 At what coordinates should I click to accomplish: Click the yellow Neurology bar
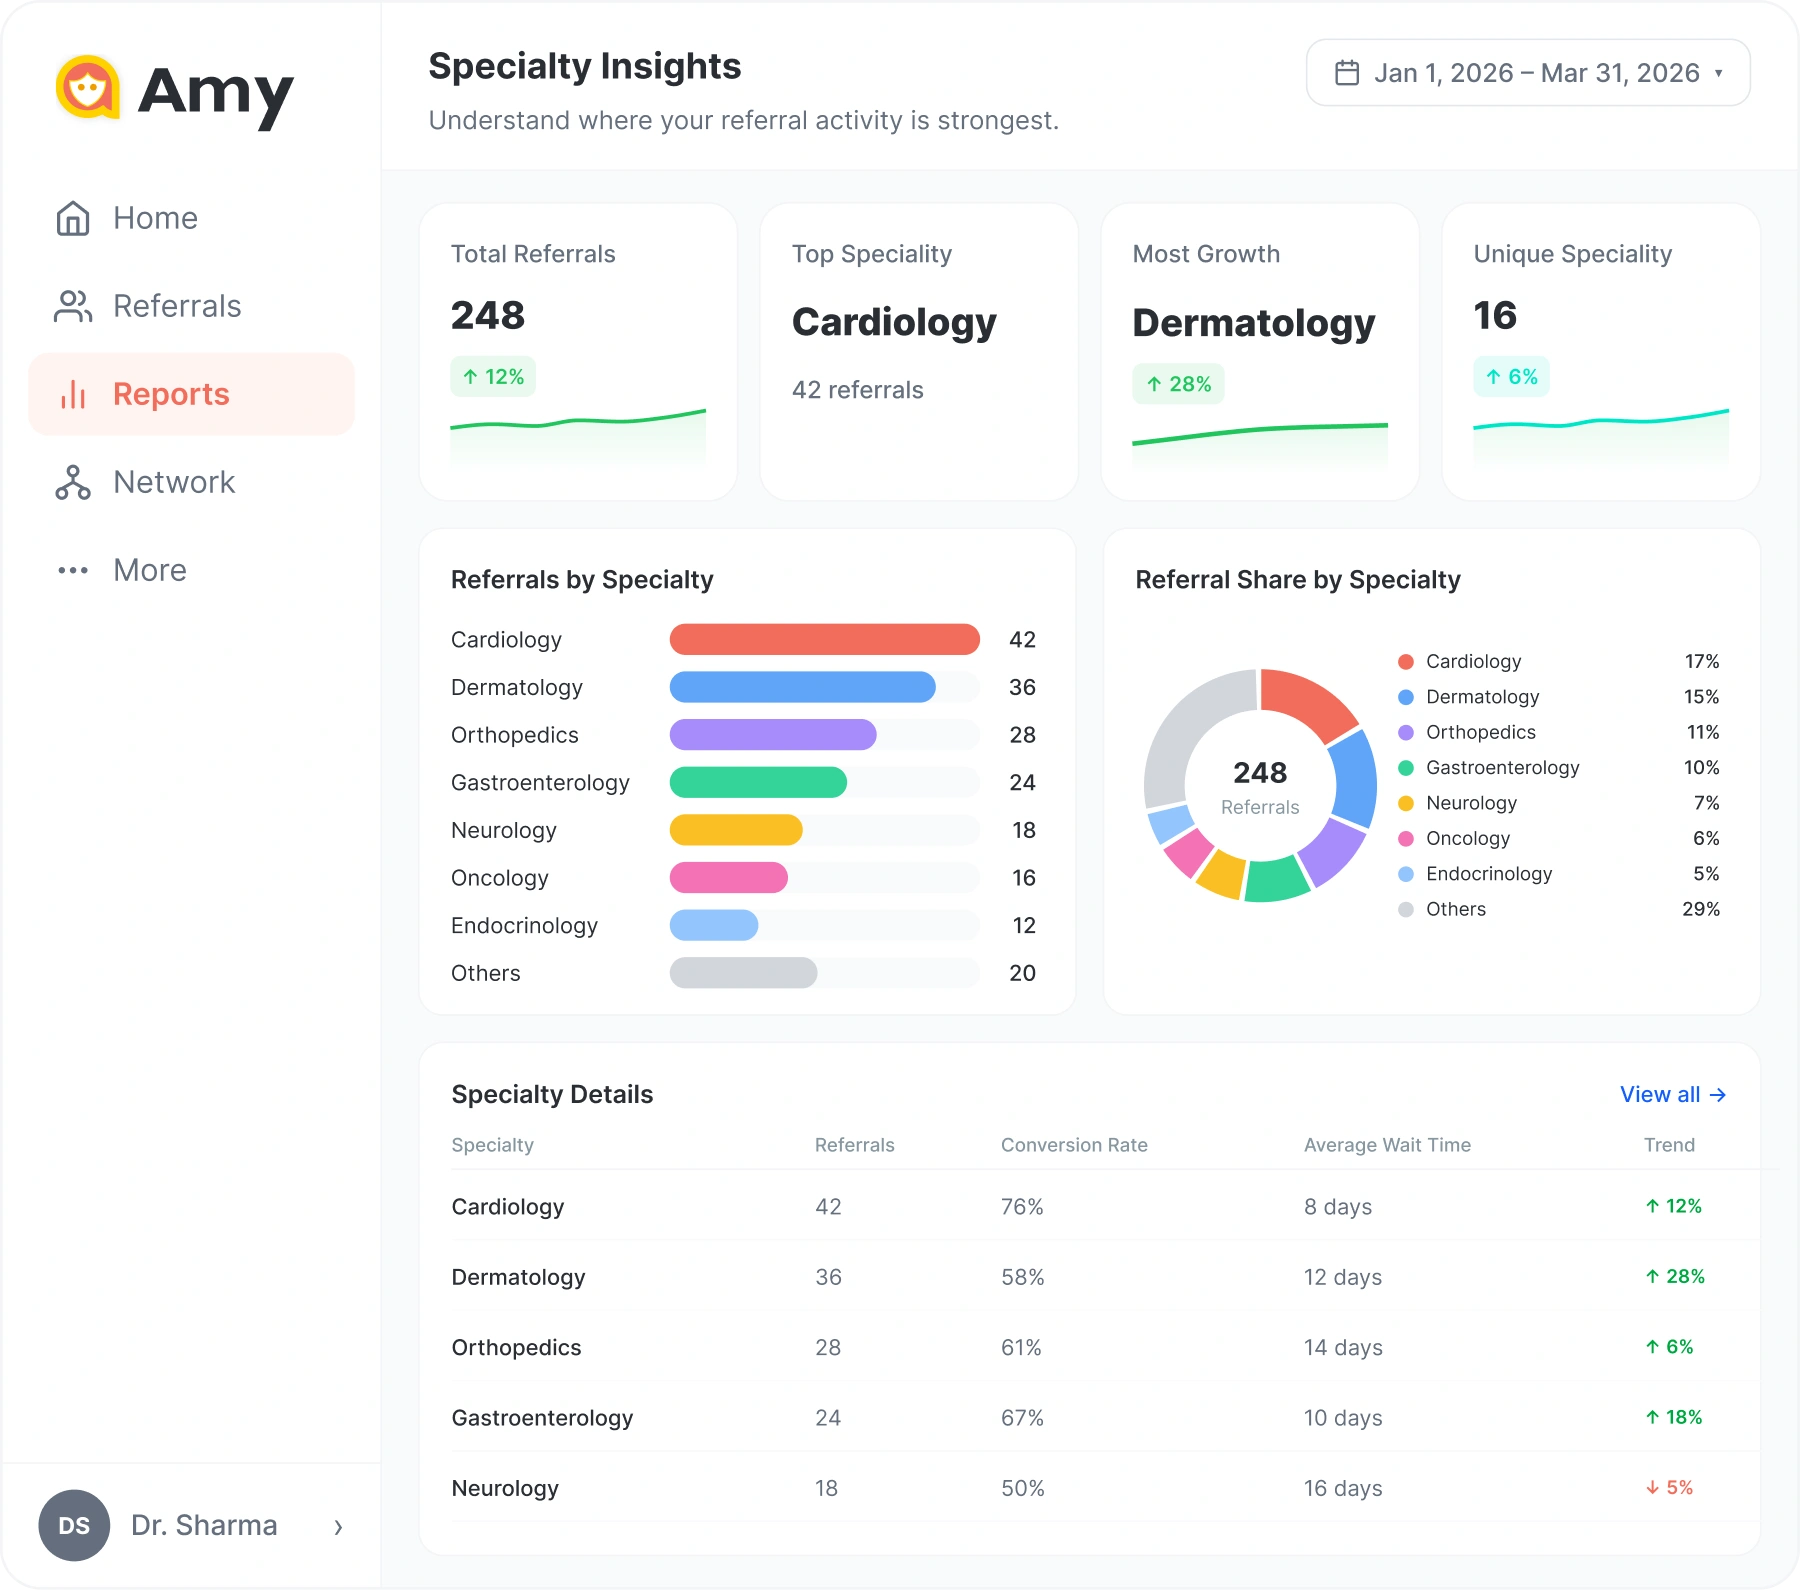click(x=736, y=830)
